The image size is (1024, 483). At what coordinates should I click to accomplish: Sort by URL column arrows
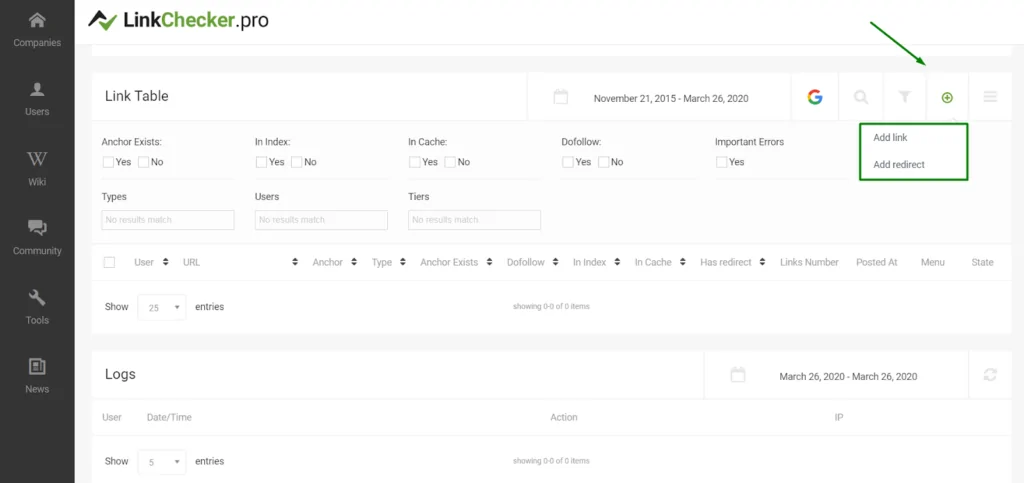pyautogui.click(x=295, y=262)
